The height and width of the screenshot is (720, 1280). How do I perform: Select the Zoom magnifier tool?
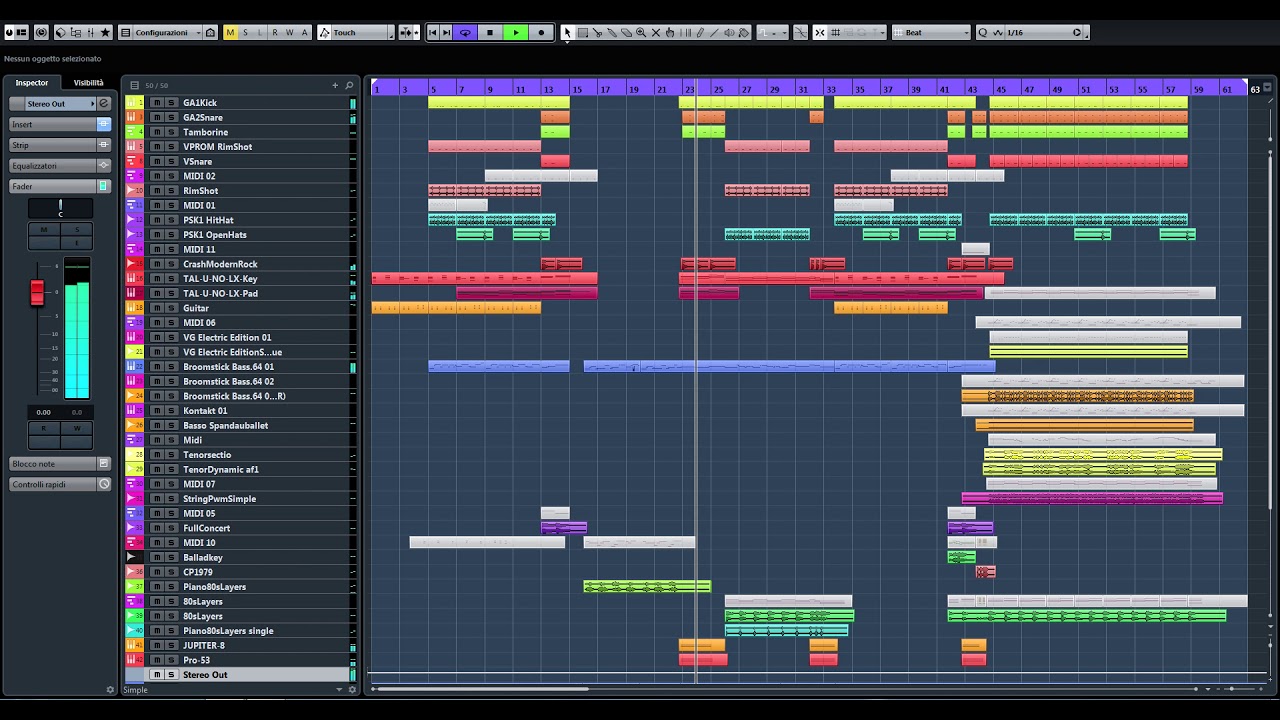pyautogui.click(x=641, y=33)
